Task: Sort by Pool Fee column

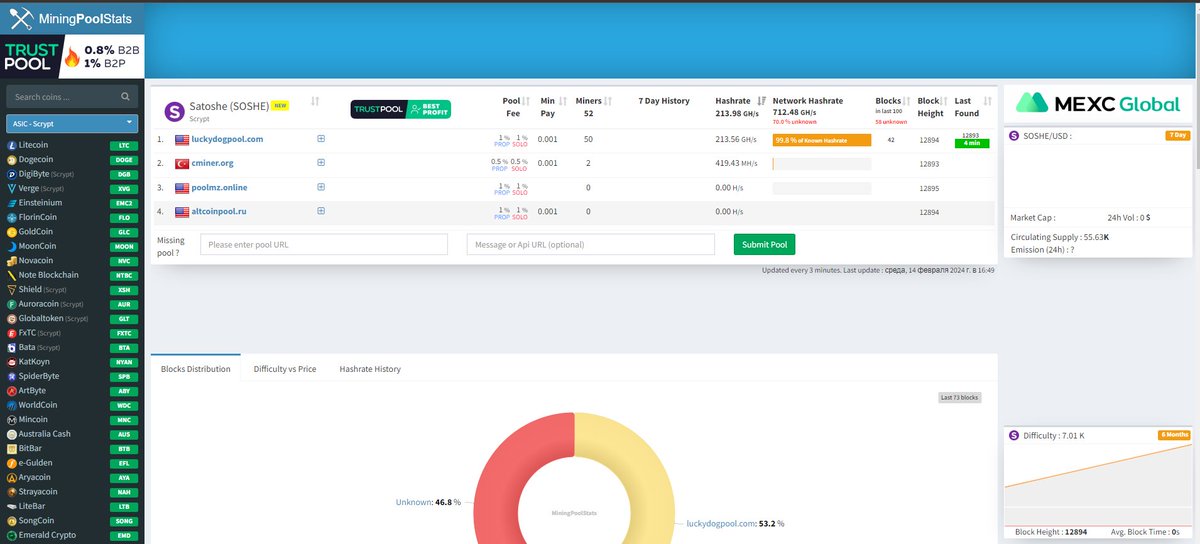Action: [527, 101]
